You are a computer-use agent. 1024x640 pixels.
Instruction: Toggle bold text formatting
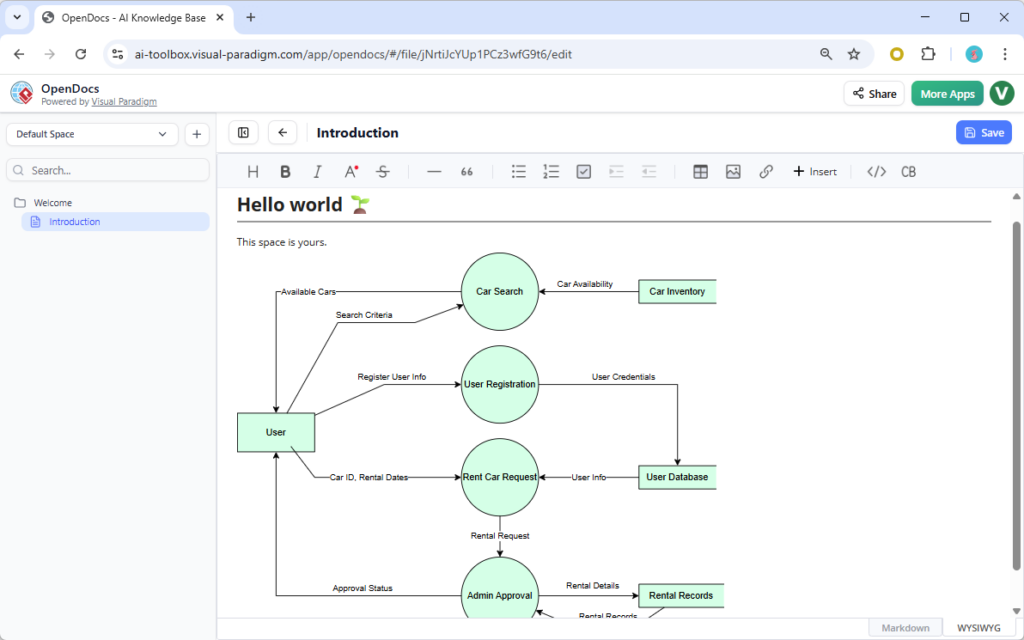(285, 171)
